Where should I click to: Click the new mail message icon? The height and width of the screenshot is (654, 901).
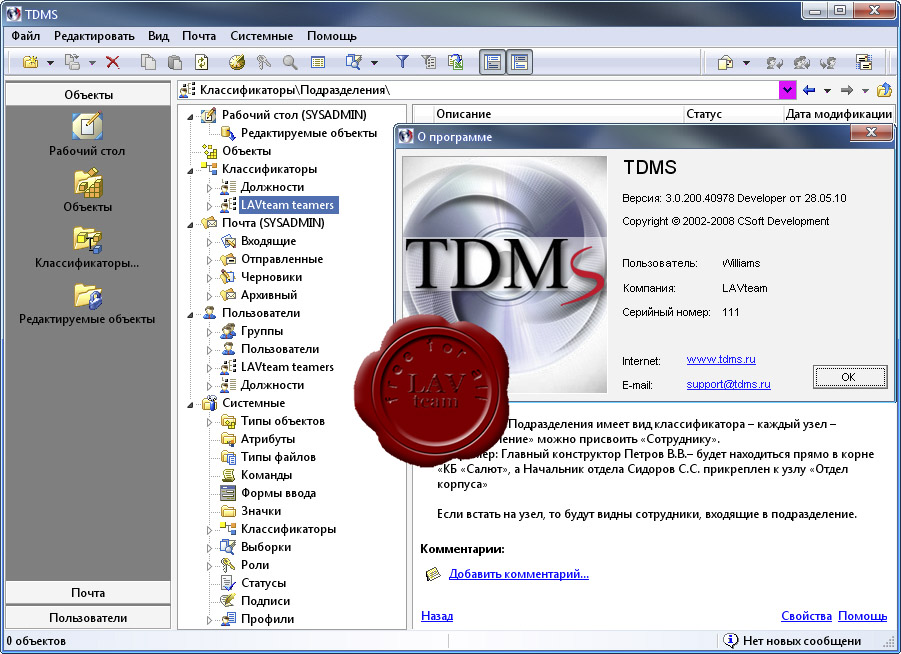[x=726, y=62]
